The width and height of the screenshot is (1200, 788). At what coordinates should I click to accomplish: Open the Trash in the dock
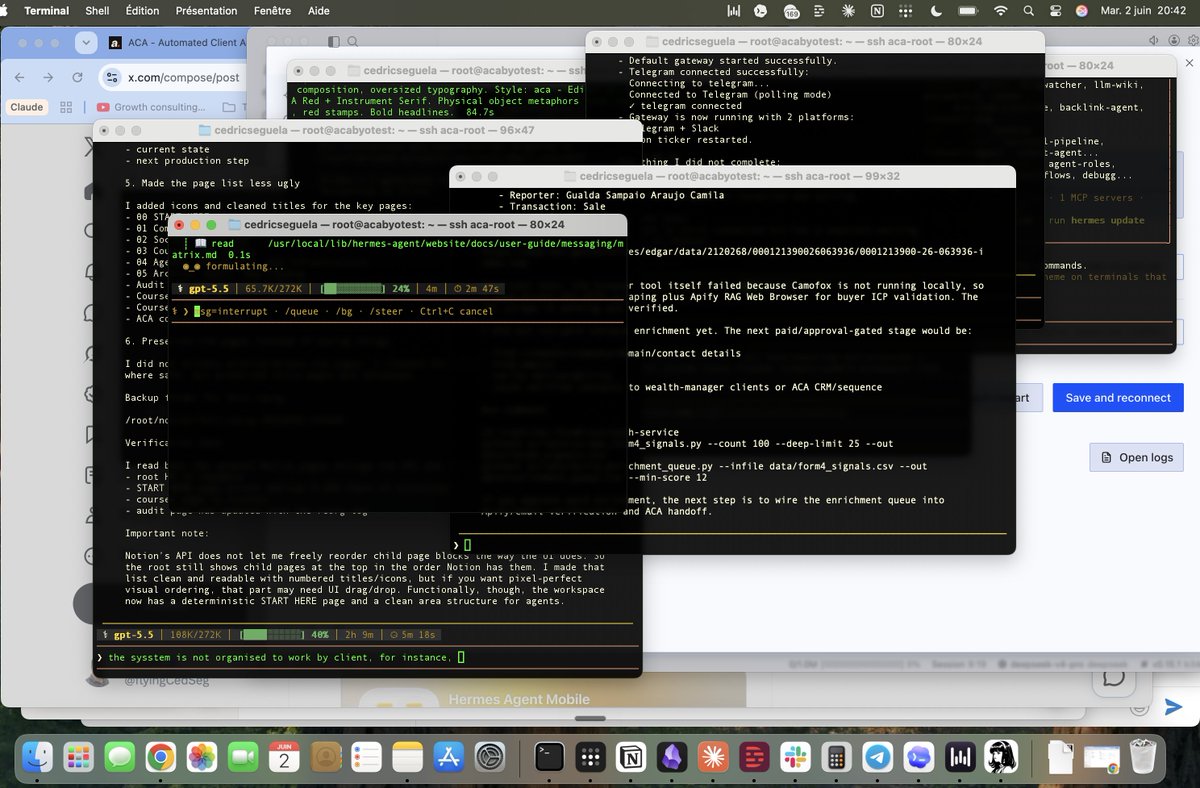(x=1143, y=759)
